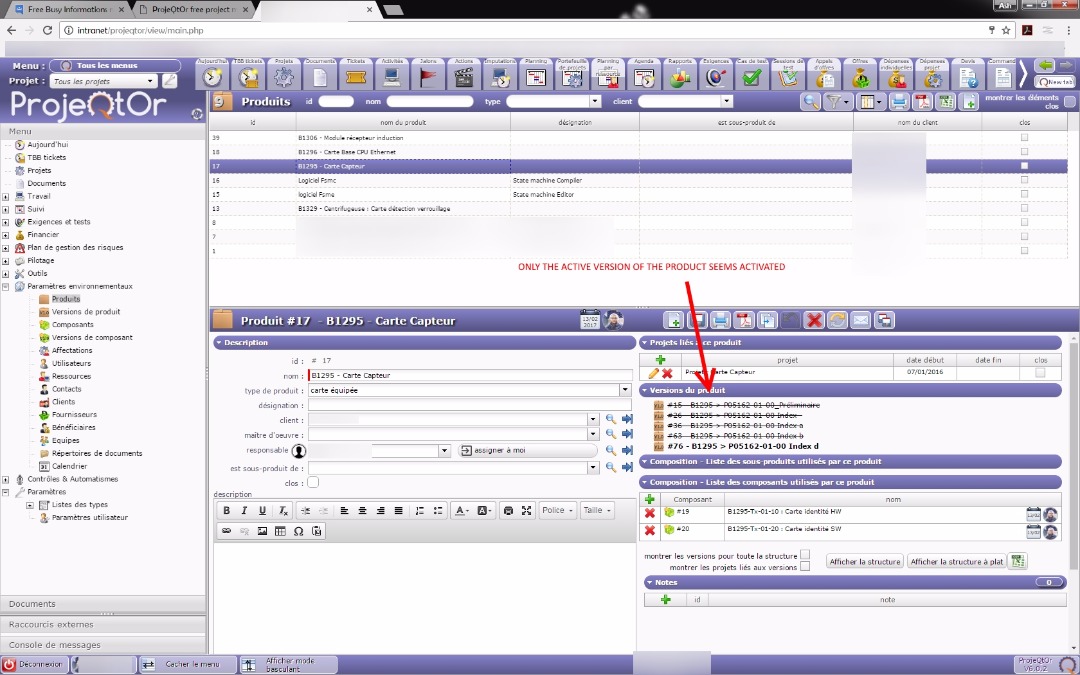Open the Offres money bag icon

coord(860,76)
